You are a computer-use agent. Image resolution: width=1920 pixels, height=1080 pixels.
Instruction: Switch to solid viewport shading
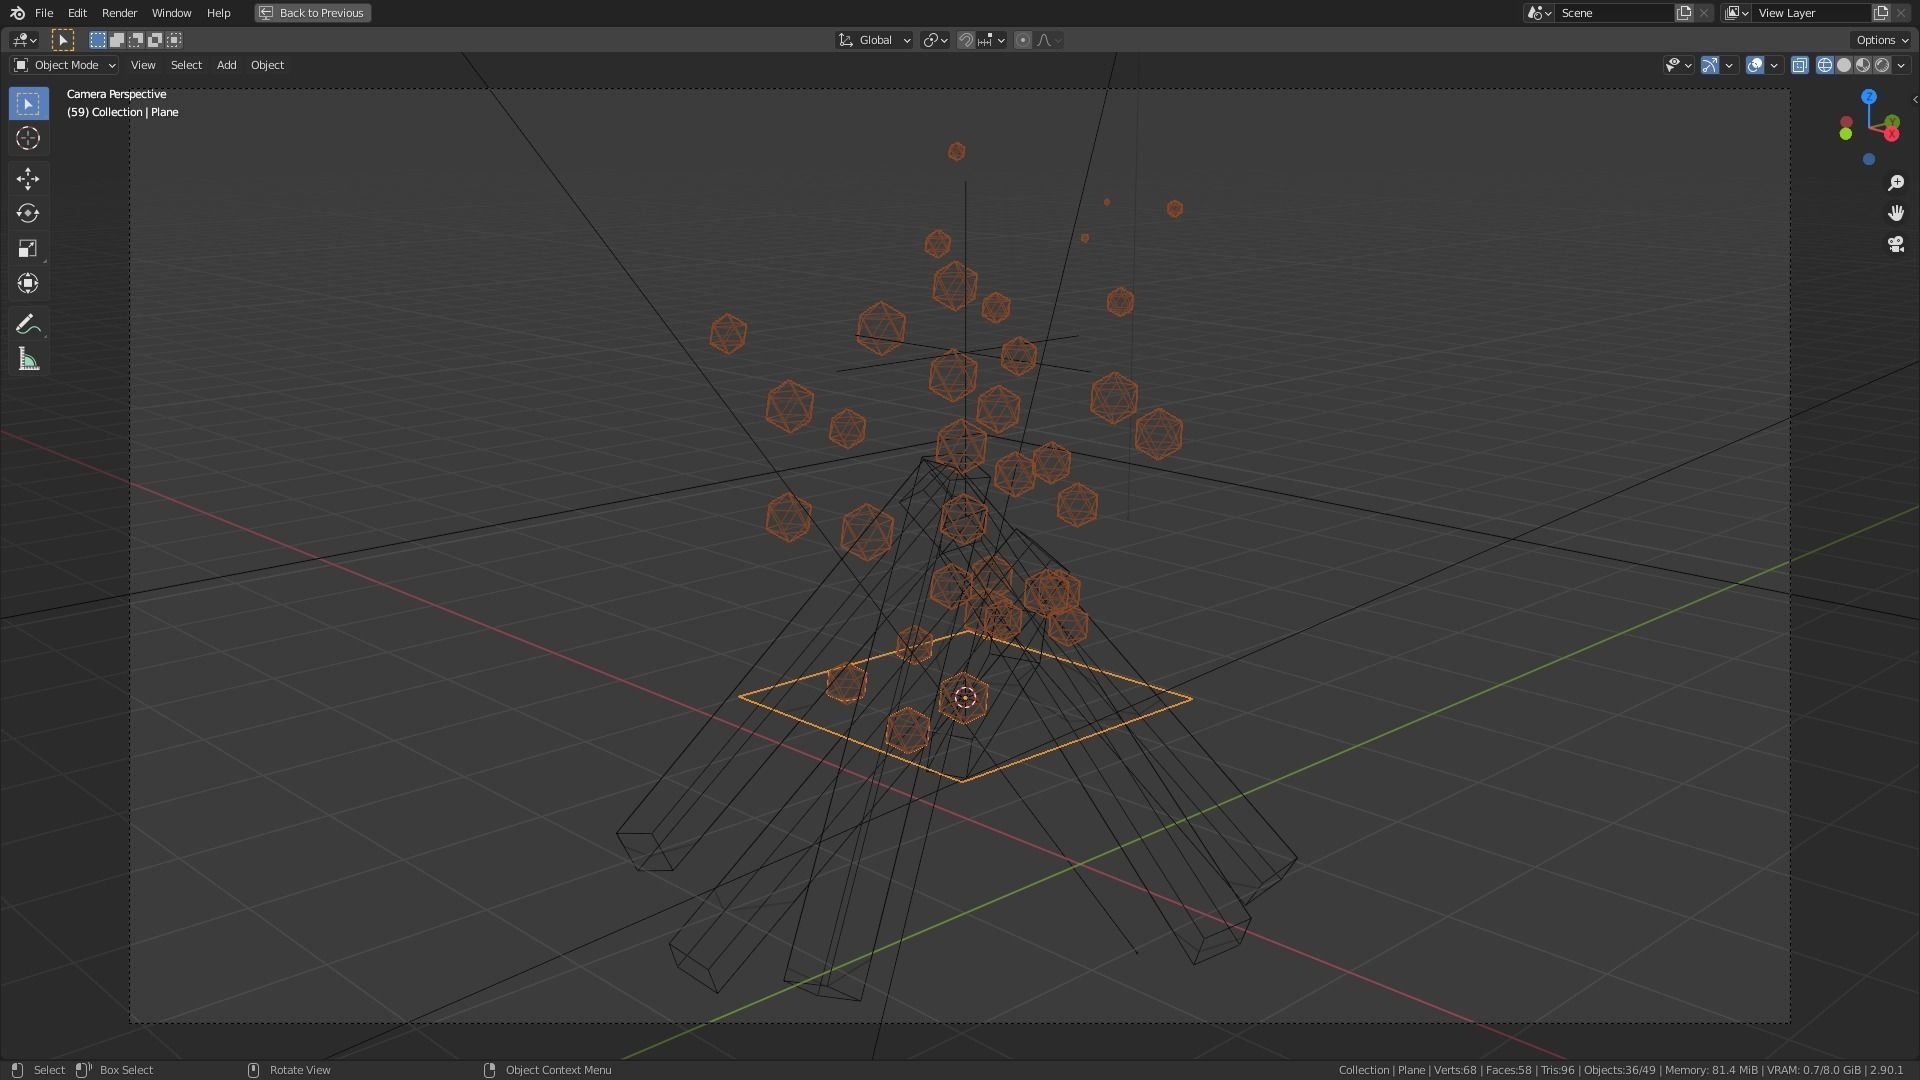pos(1843,65)
